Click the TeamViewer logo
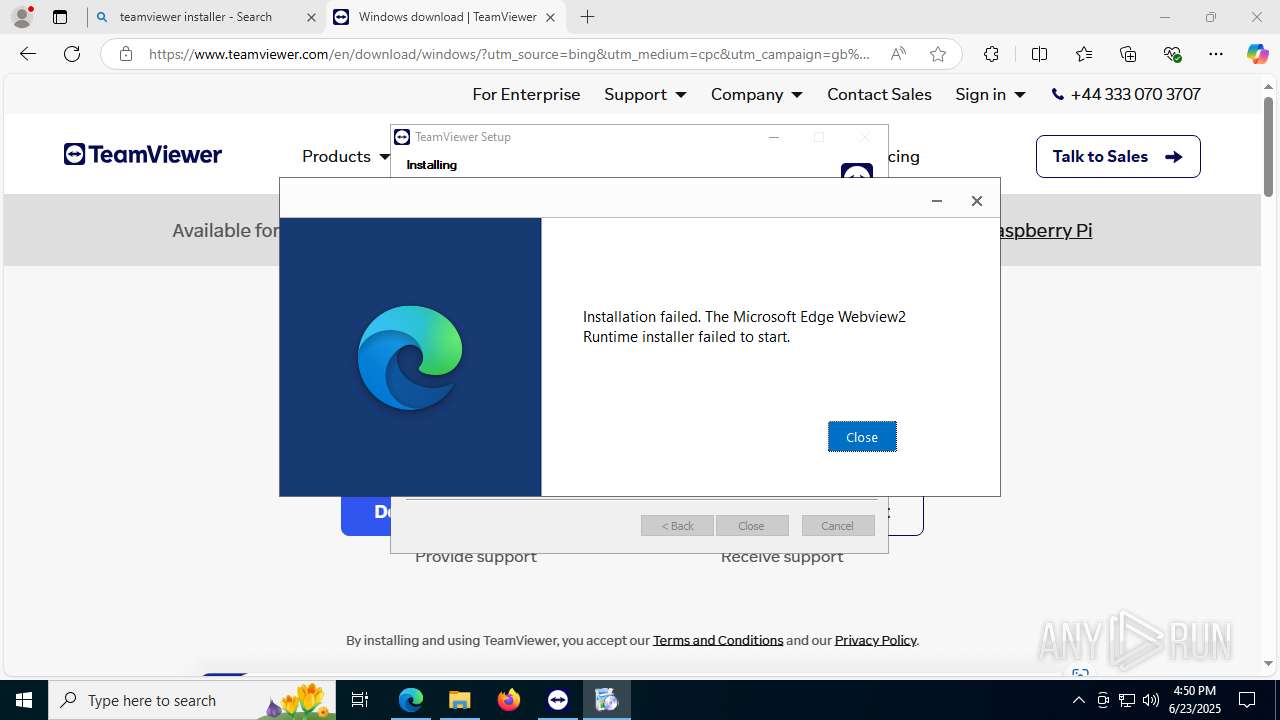The height and width of the screenshot is (720, 1280). click(x=143, y=154)
